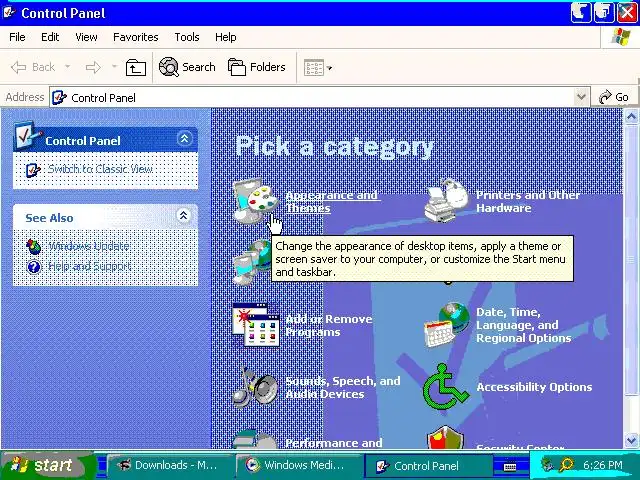The height and width of the screenshot is (480, 640).
Task: Open the Windows Update link
Action: pyautogui.click(x=89, y=246)
